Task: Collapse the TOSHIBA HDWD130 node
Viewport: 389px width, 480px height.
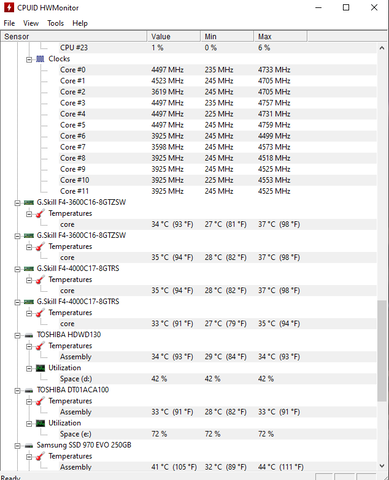Action: [x=17, y=335]
